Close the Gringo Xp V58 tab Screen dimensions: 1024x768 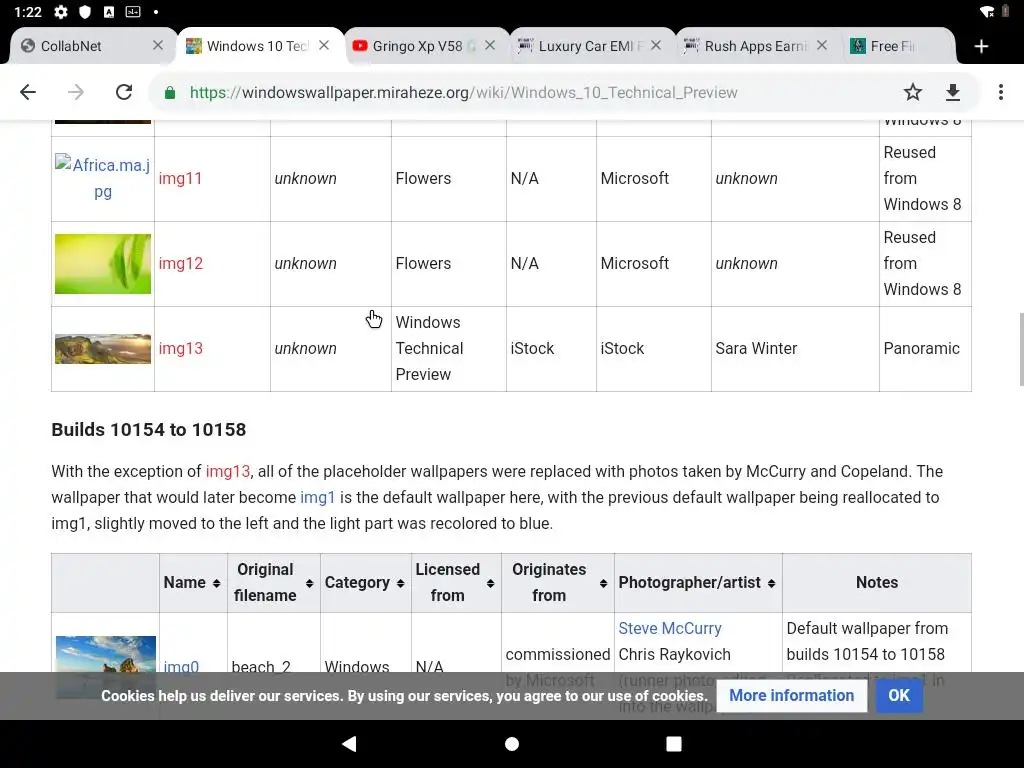pyautogui.click(x=490, y=45)
